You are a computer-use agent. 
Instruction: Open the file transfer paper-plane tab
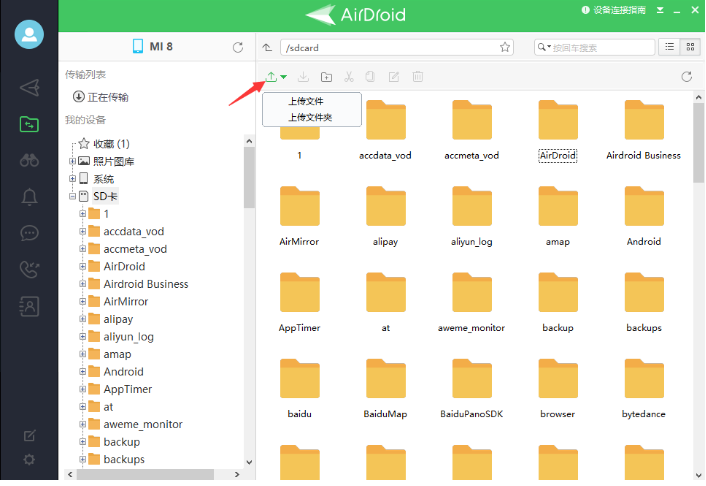(29, 88)
